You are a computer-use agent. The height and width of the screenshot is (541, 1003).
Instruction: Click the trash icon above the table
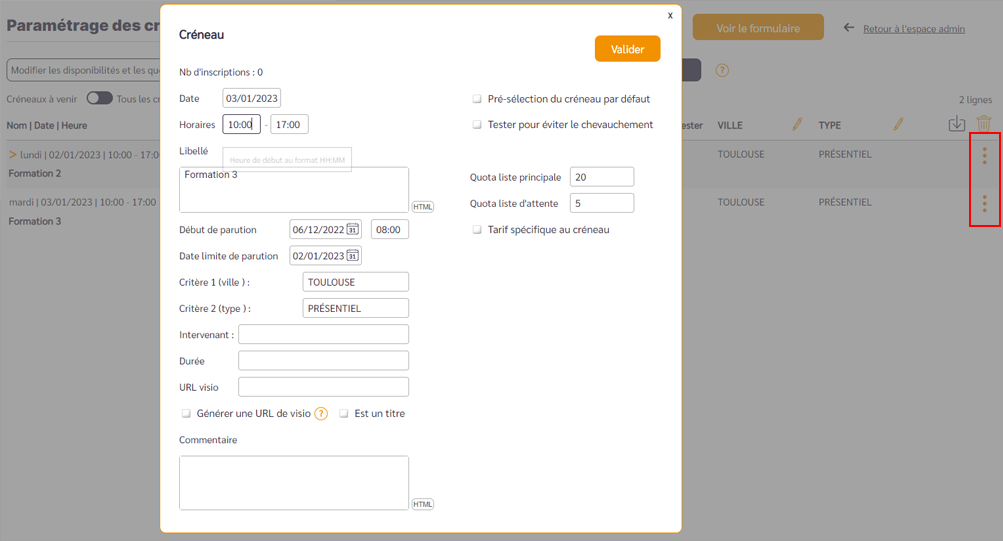pos(984,124)
